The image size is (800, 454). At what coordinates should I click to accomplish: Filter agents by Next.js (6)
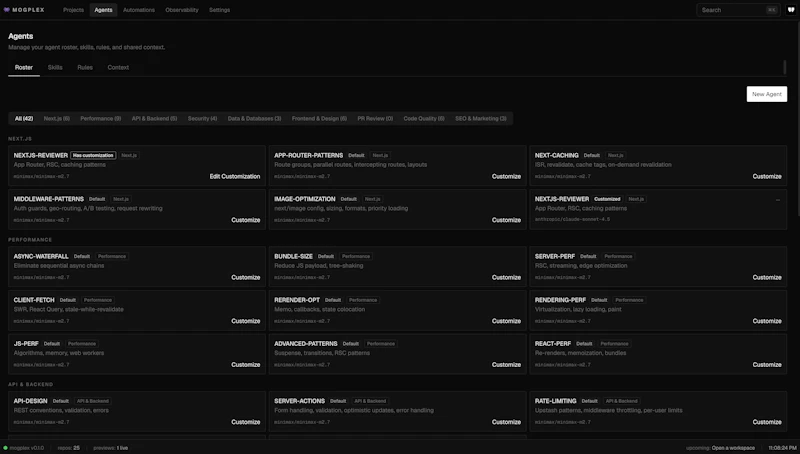(x=57, y=118)
